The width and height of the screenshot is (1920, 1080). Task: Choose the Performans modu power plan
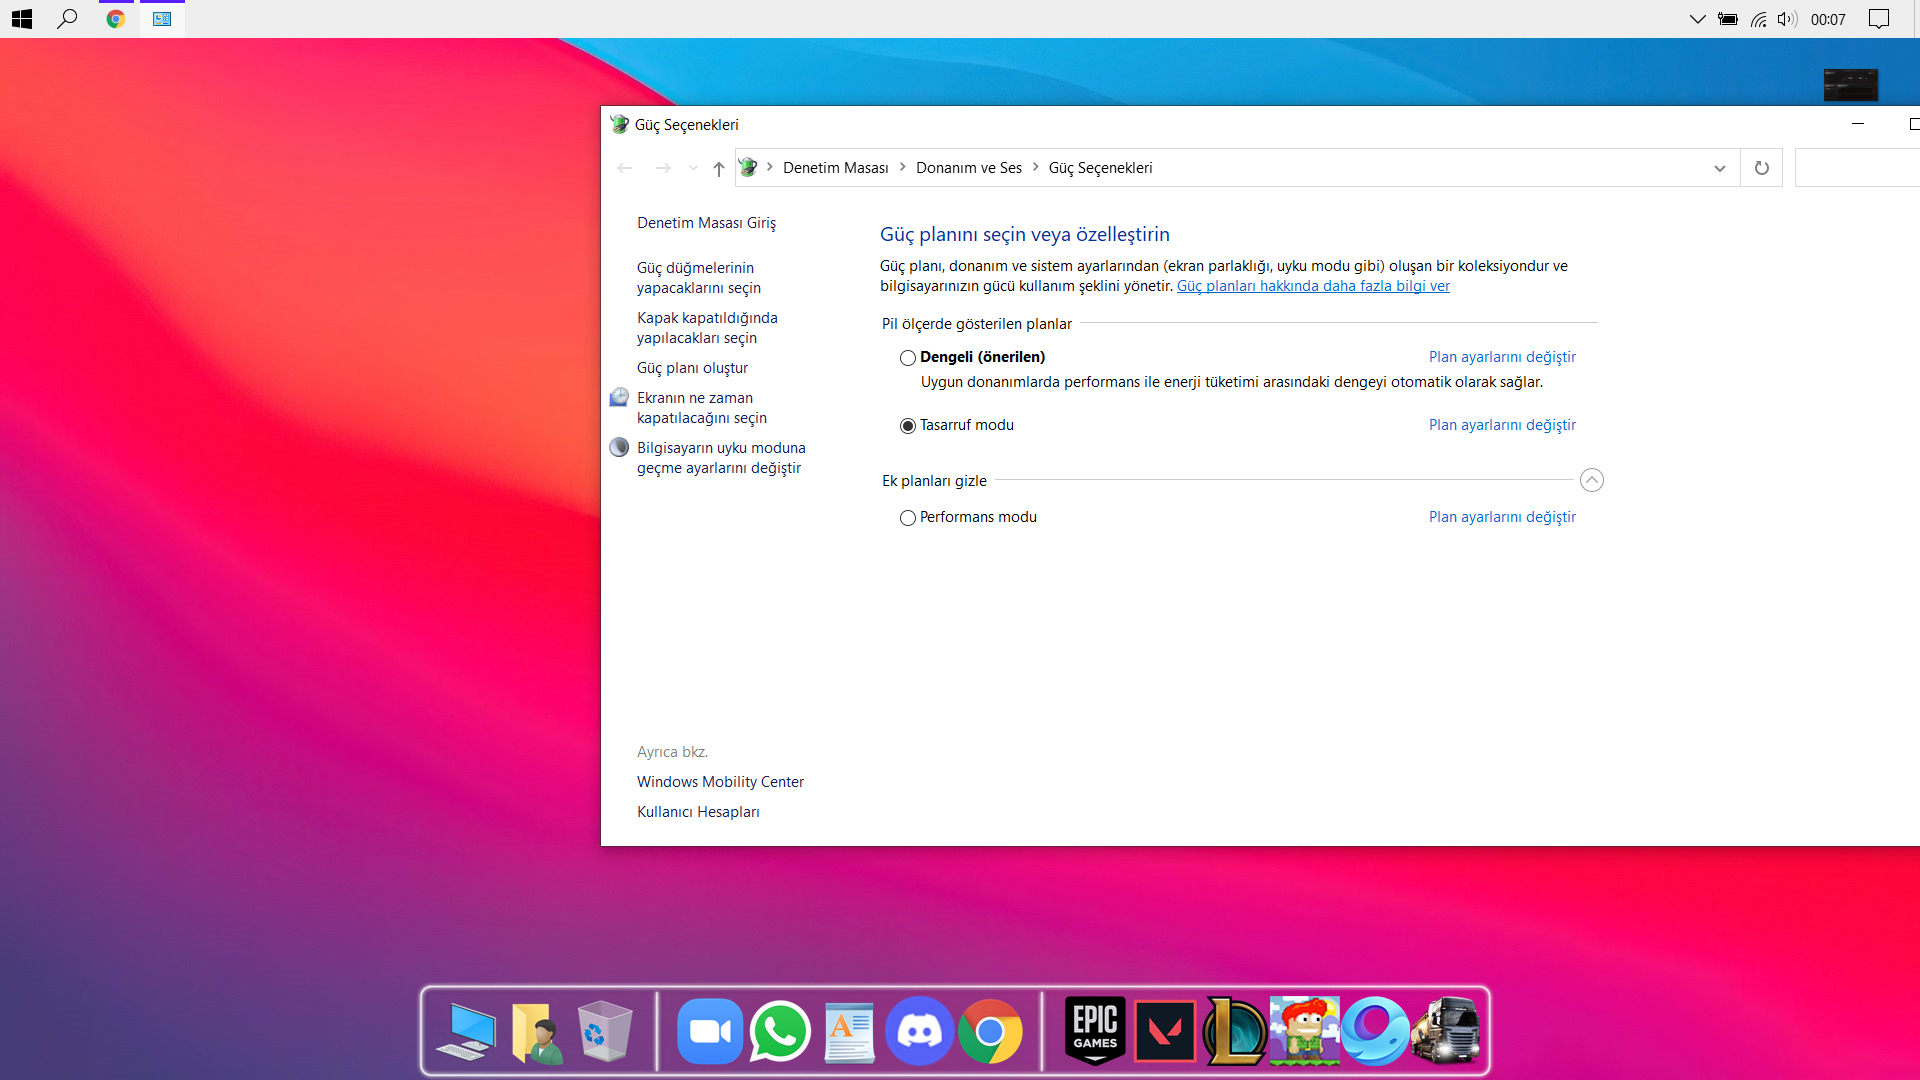[x=908, y=518]
